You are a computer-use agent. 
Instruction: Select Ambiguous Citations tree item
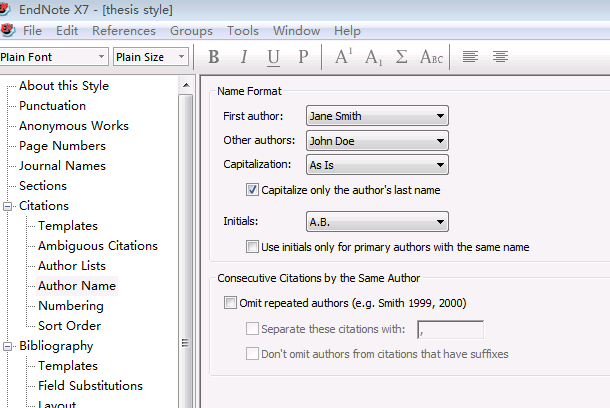tap(98, 246)
